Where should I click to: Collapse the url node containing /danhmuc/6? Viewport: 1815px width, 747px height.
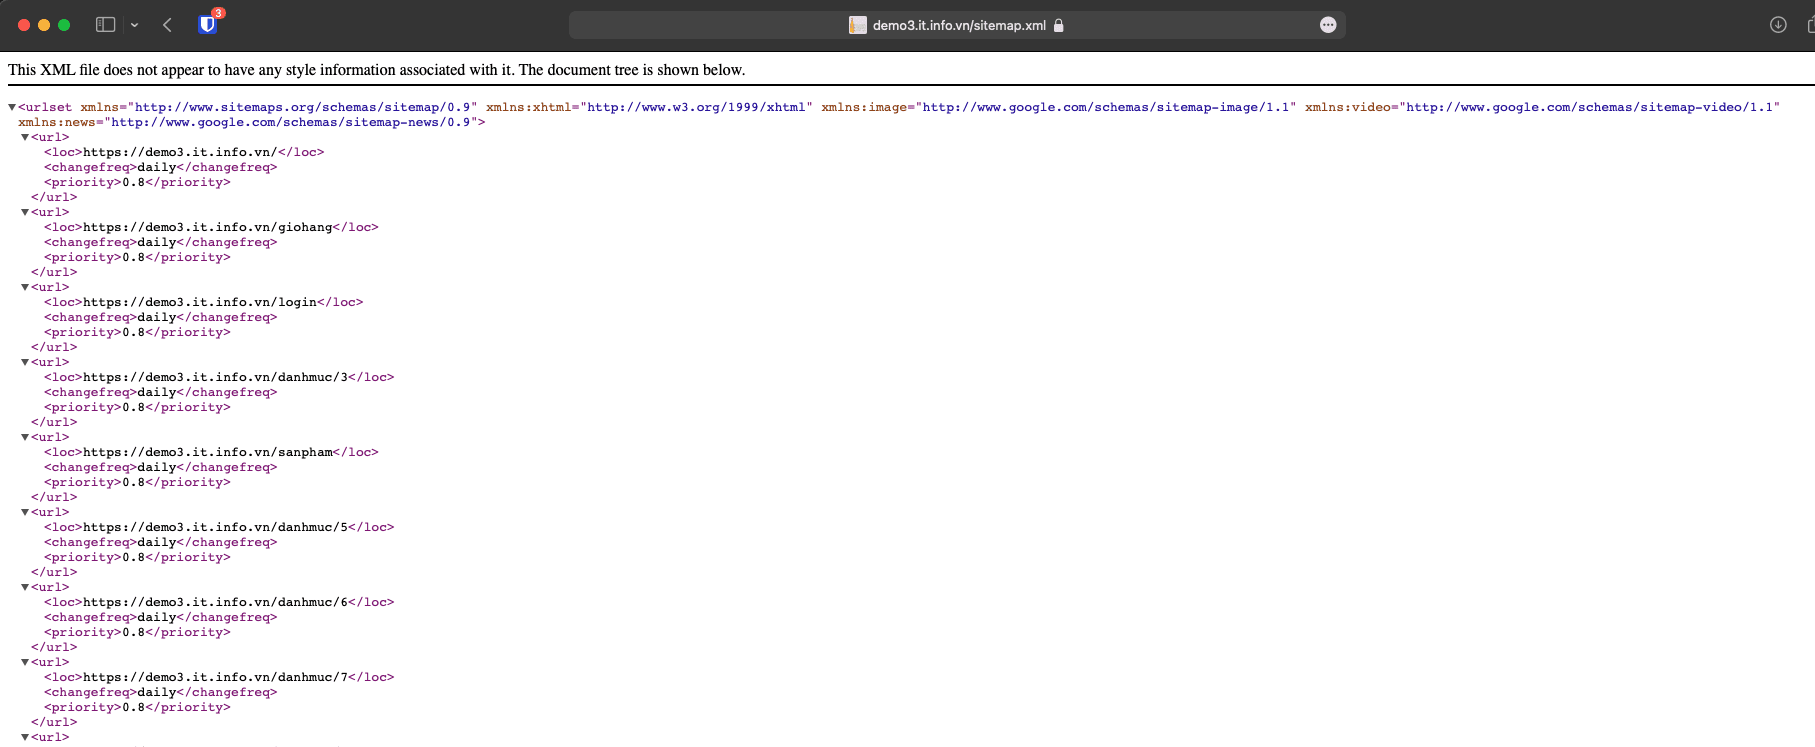coord(25,587)
